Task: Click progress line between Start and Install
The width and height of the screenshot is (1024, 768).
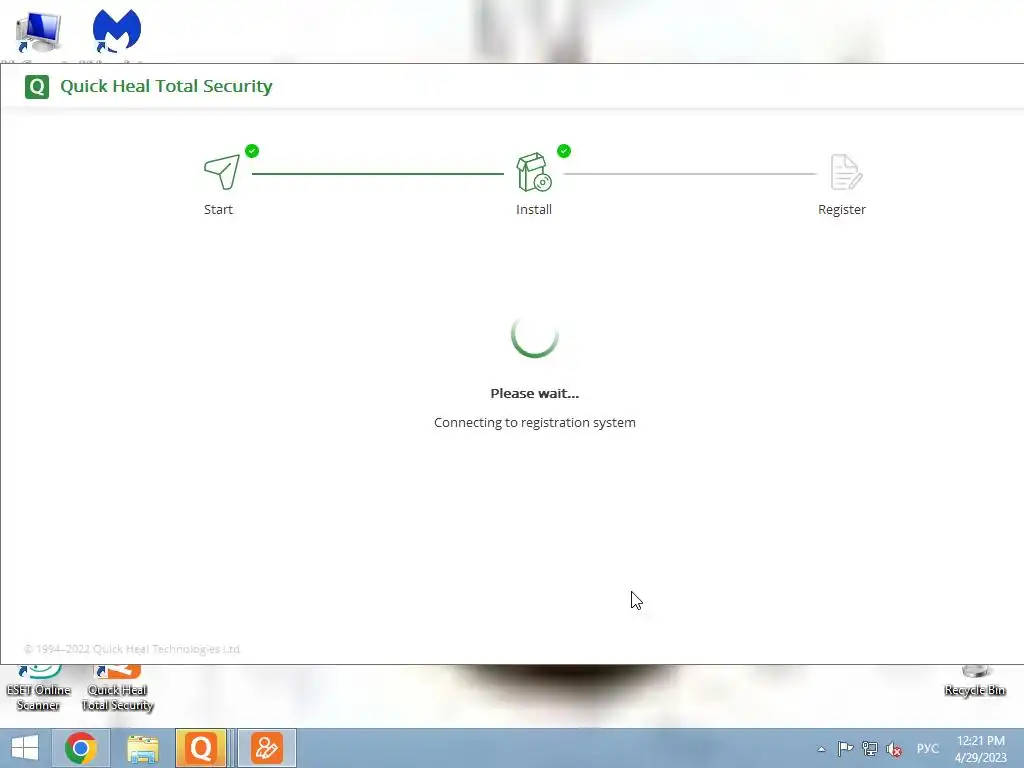Action: 377,174
